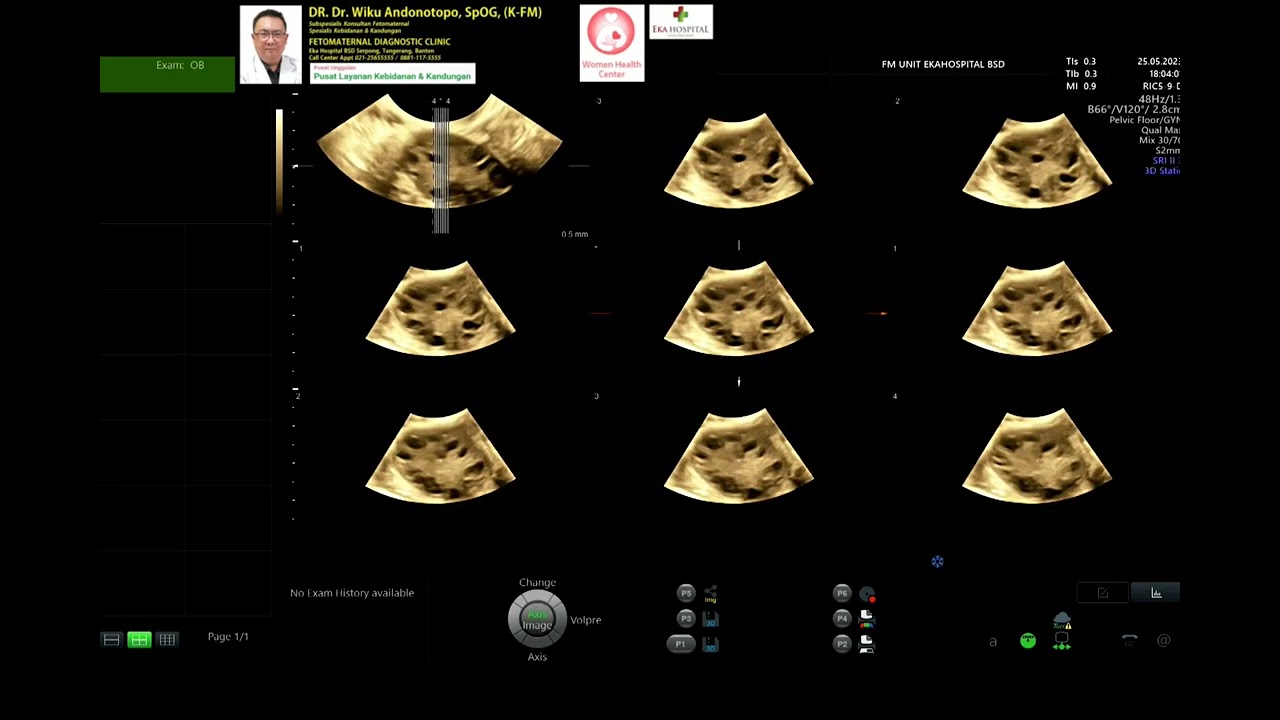Click the blue snowflake freeze icon

tap(937, 562)
